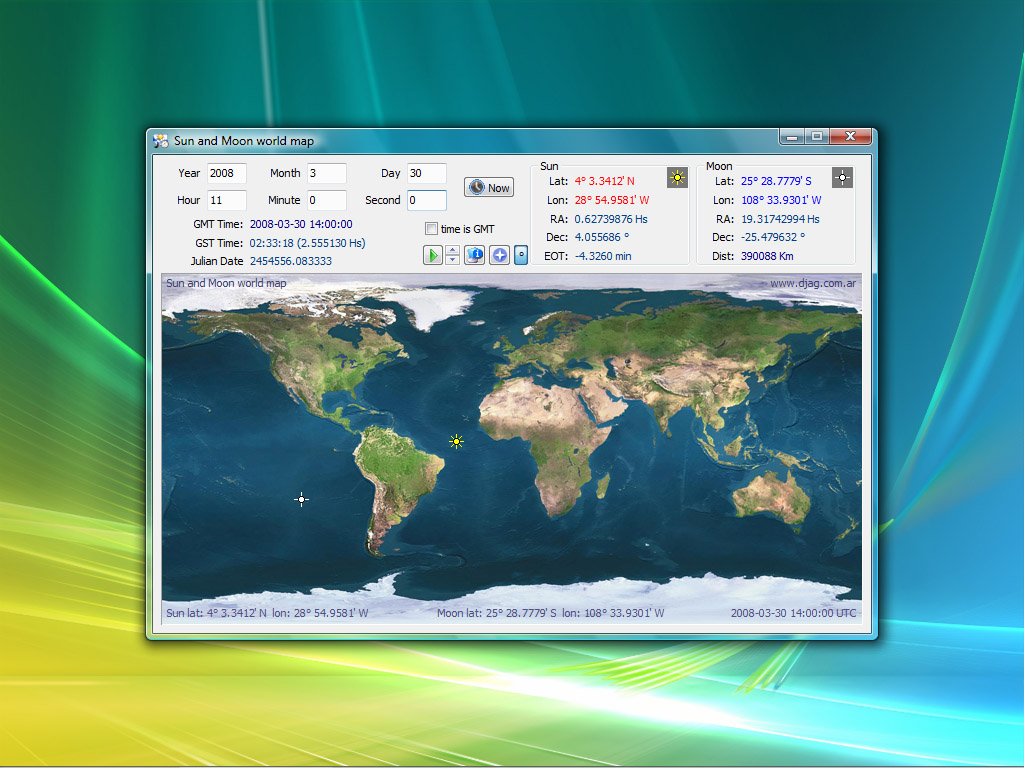Click the Sun icon in Sun panel
The width and height of the screenshot is (1024, 768).
pos(678,178)
